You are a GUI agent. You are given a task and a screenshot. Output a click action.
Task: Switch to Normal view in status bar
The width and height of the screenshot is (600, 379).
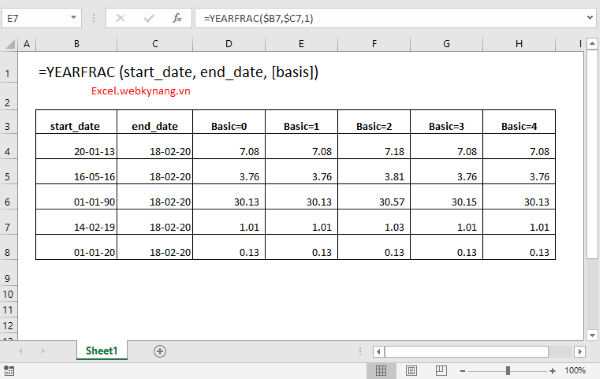381,370
